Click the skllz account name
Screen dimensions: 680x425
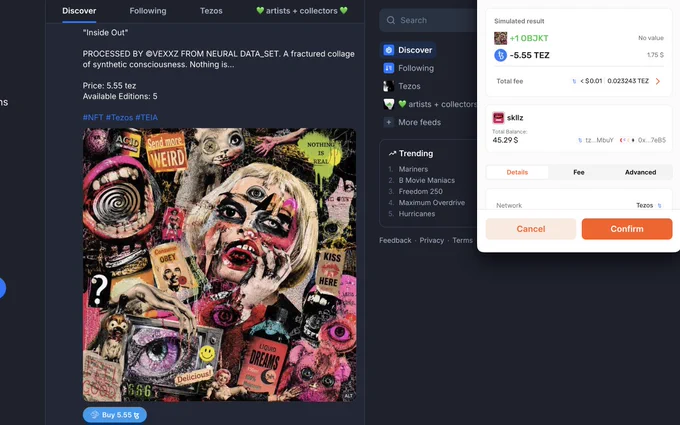click(x=515, y=118)
